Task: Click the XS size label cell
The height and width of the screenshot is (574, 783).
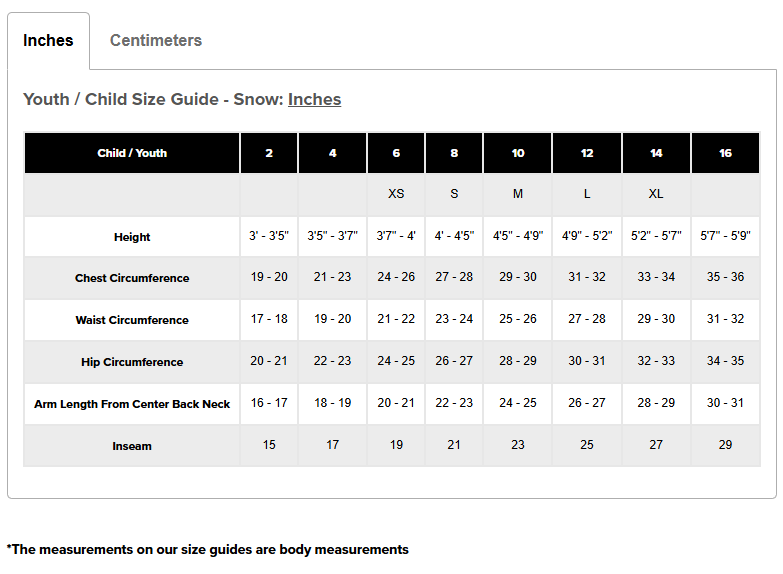Action: point(396,194)
